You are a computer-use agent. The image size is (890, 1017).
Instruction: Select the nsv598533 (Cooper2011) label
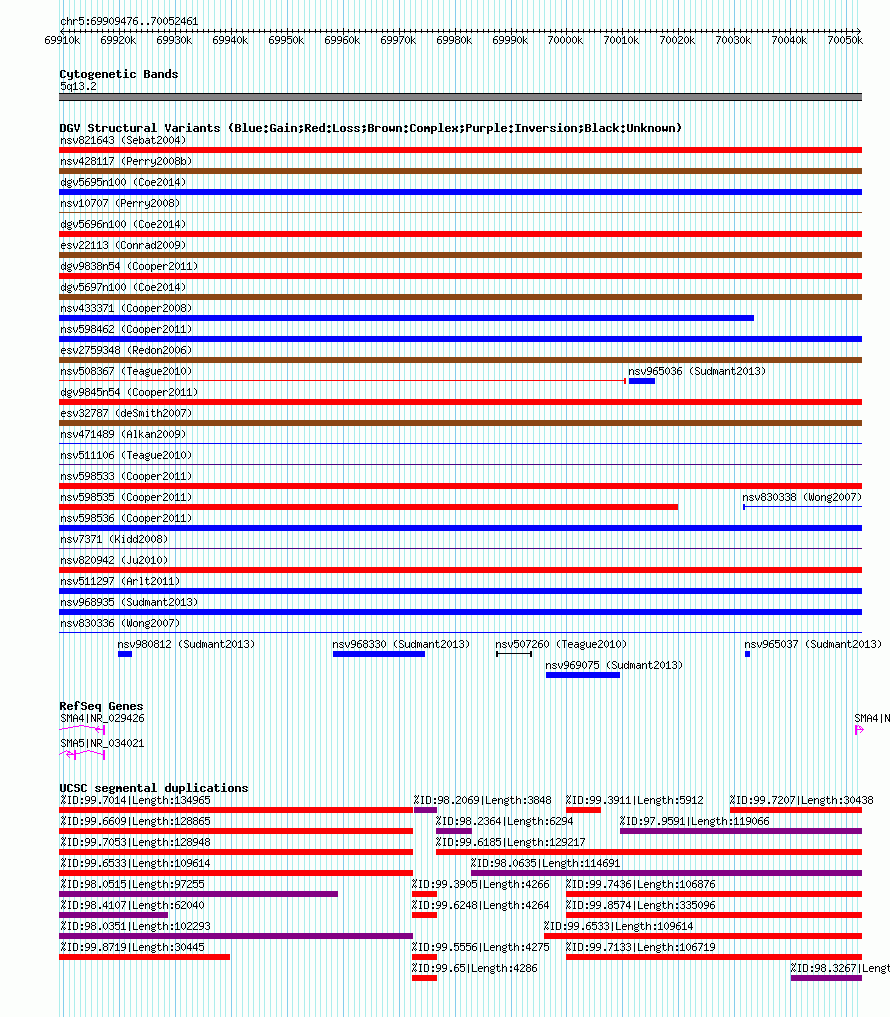(x=126, y=476)
